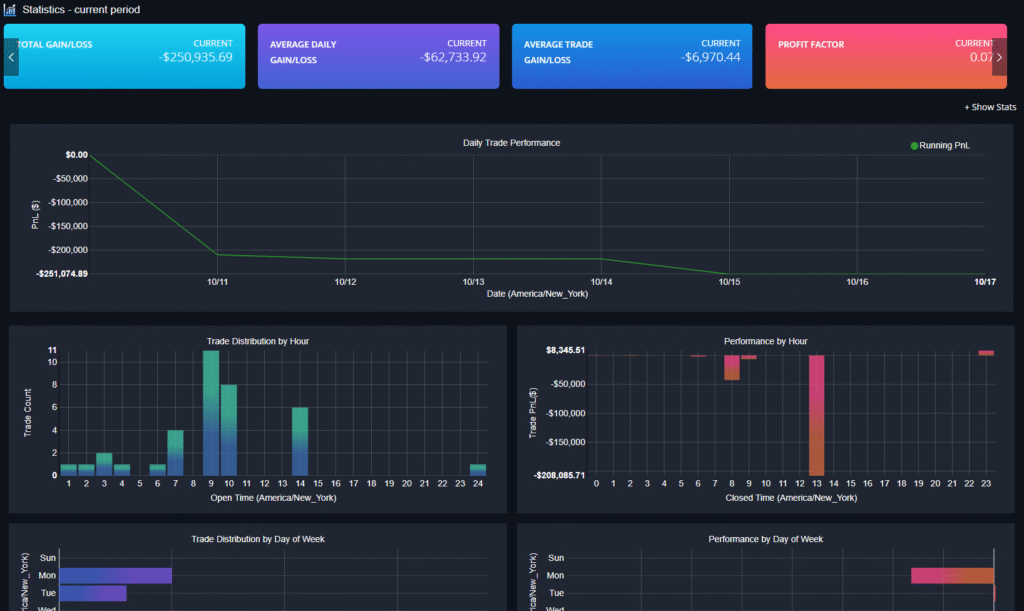
Task: Select the hour 24 trade count bar
Action: pyautogui.click(x=478, y=470)
